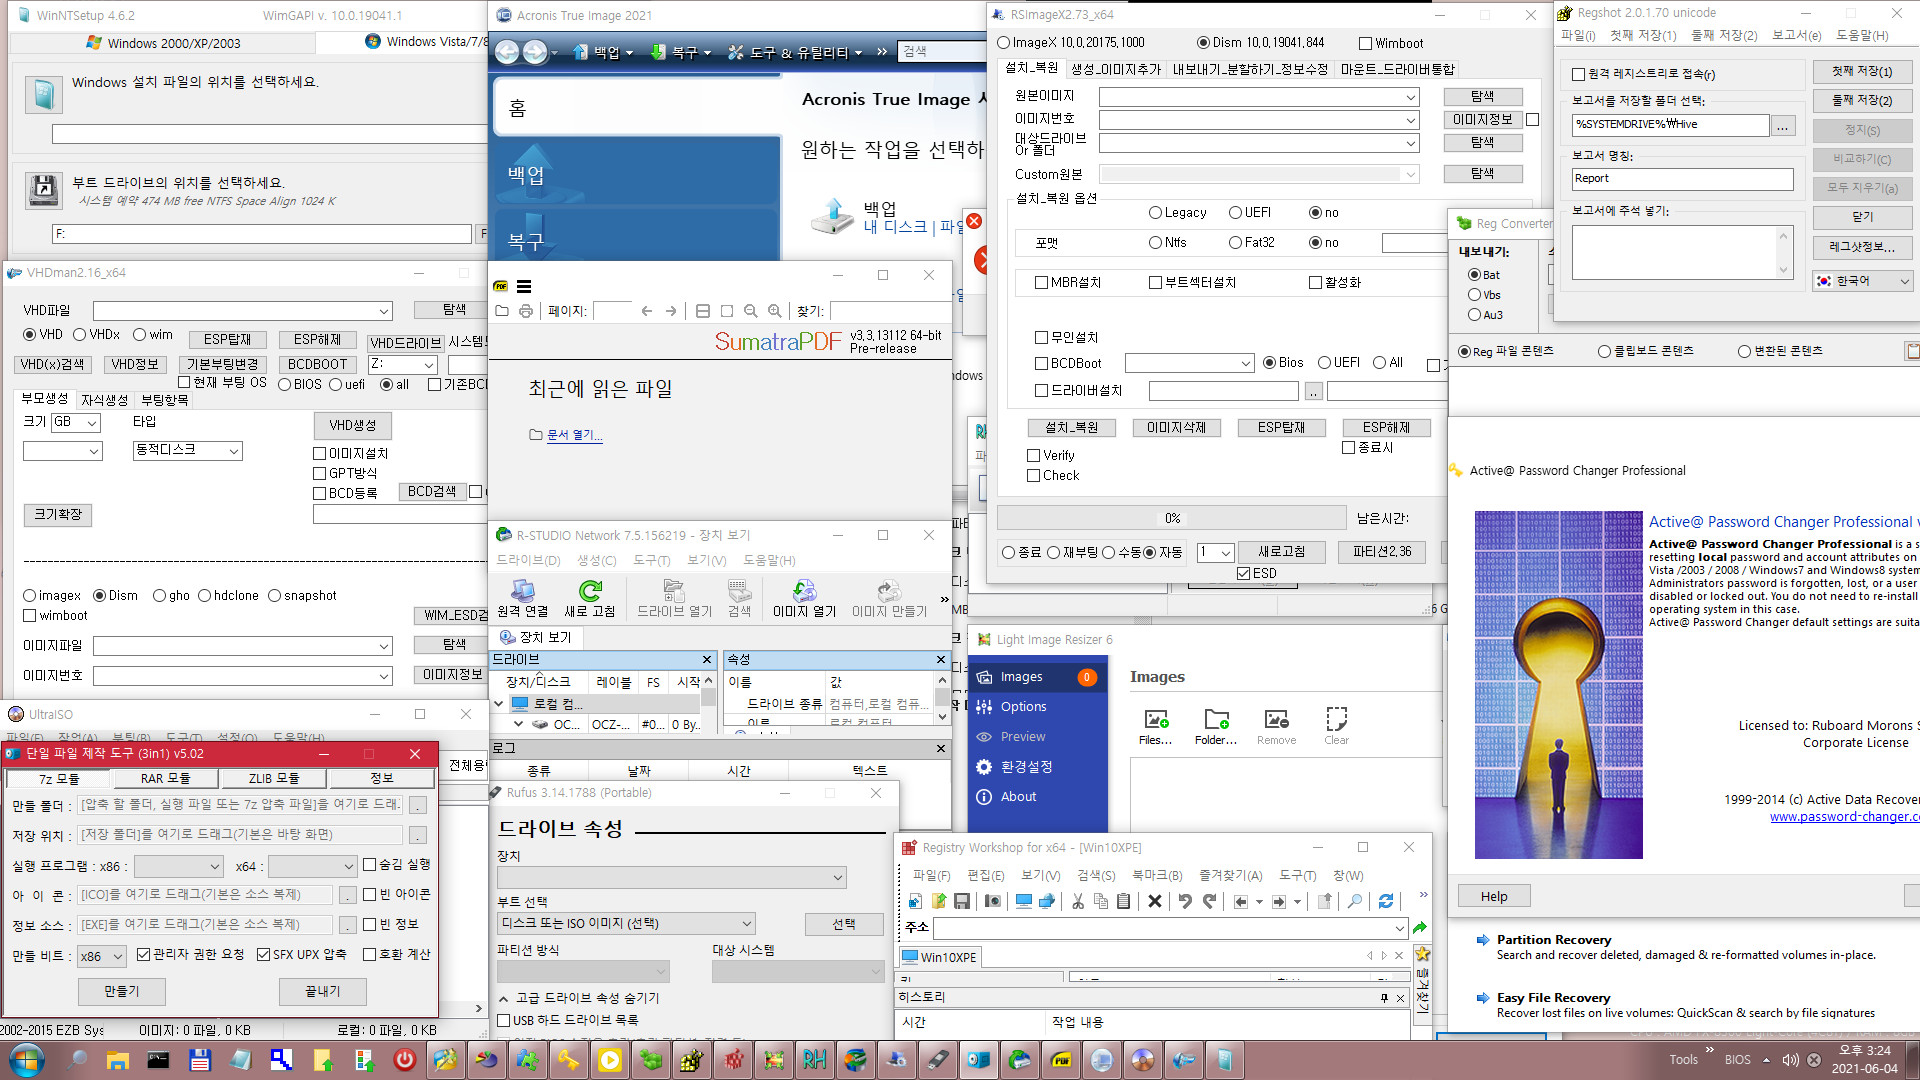Go to previous page in SumatraPDF
Viewport: 1920px width, 1080px height.
coord(647,311)
